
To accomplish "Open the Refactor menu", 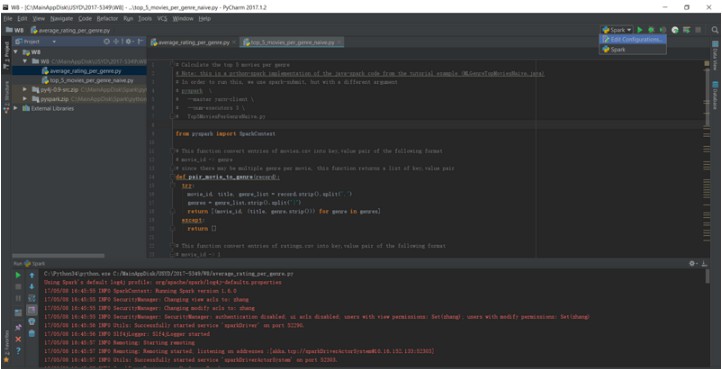I will point(107,18).
